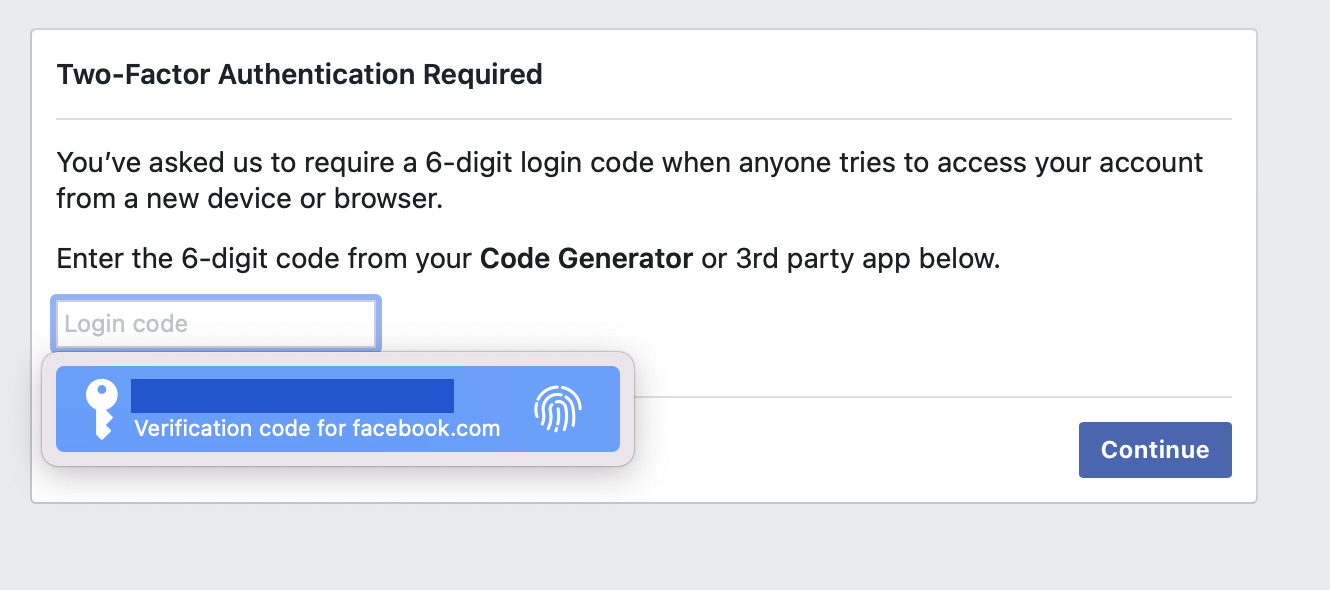Click the redacted account name bar
This screenshot has width=1330, height=590.
coord(292,396)
